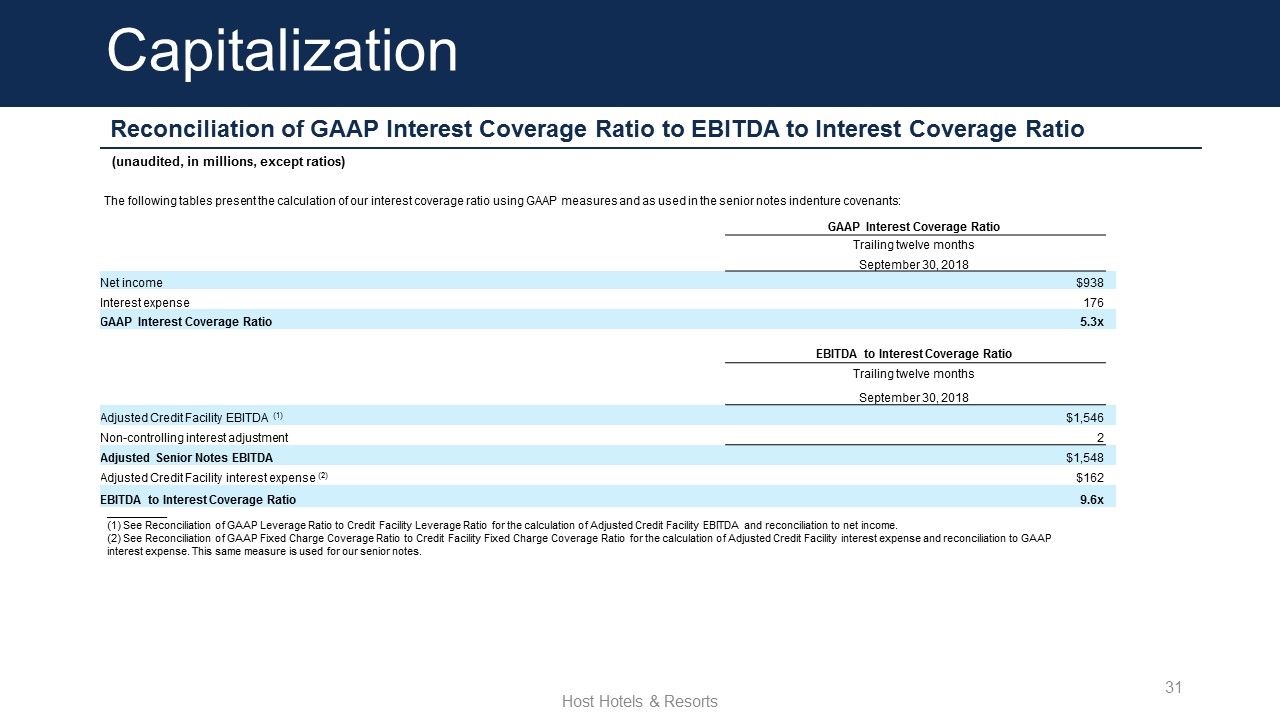Viewport: 1280px width, 720px height.
Task: Click the Capitalization slide title
Action: pyautogui.click(x=282, y=50)
